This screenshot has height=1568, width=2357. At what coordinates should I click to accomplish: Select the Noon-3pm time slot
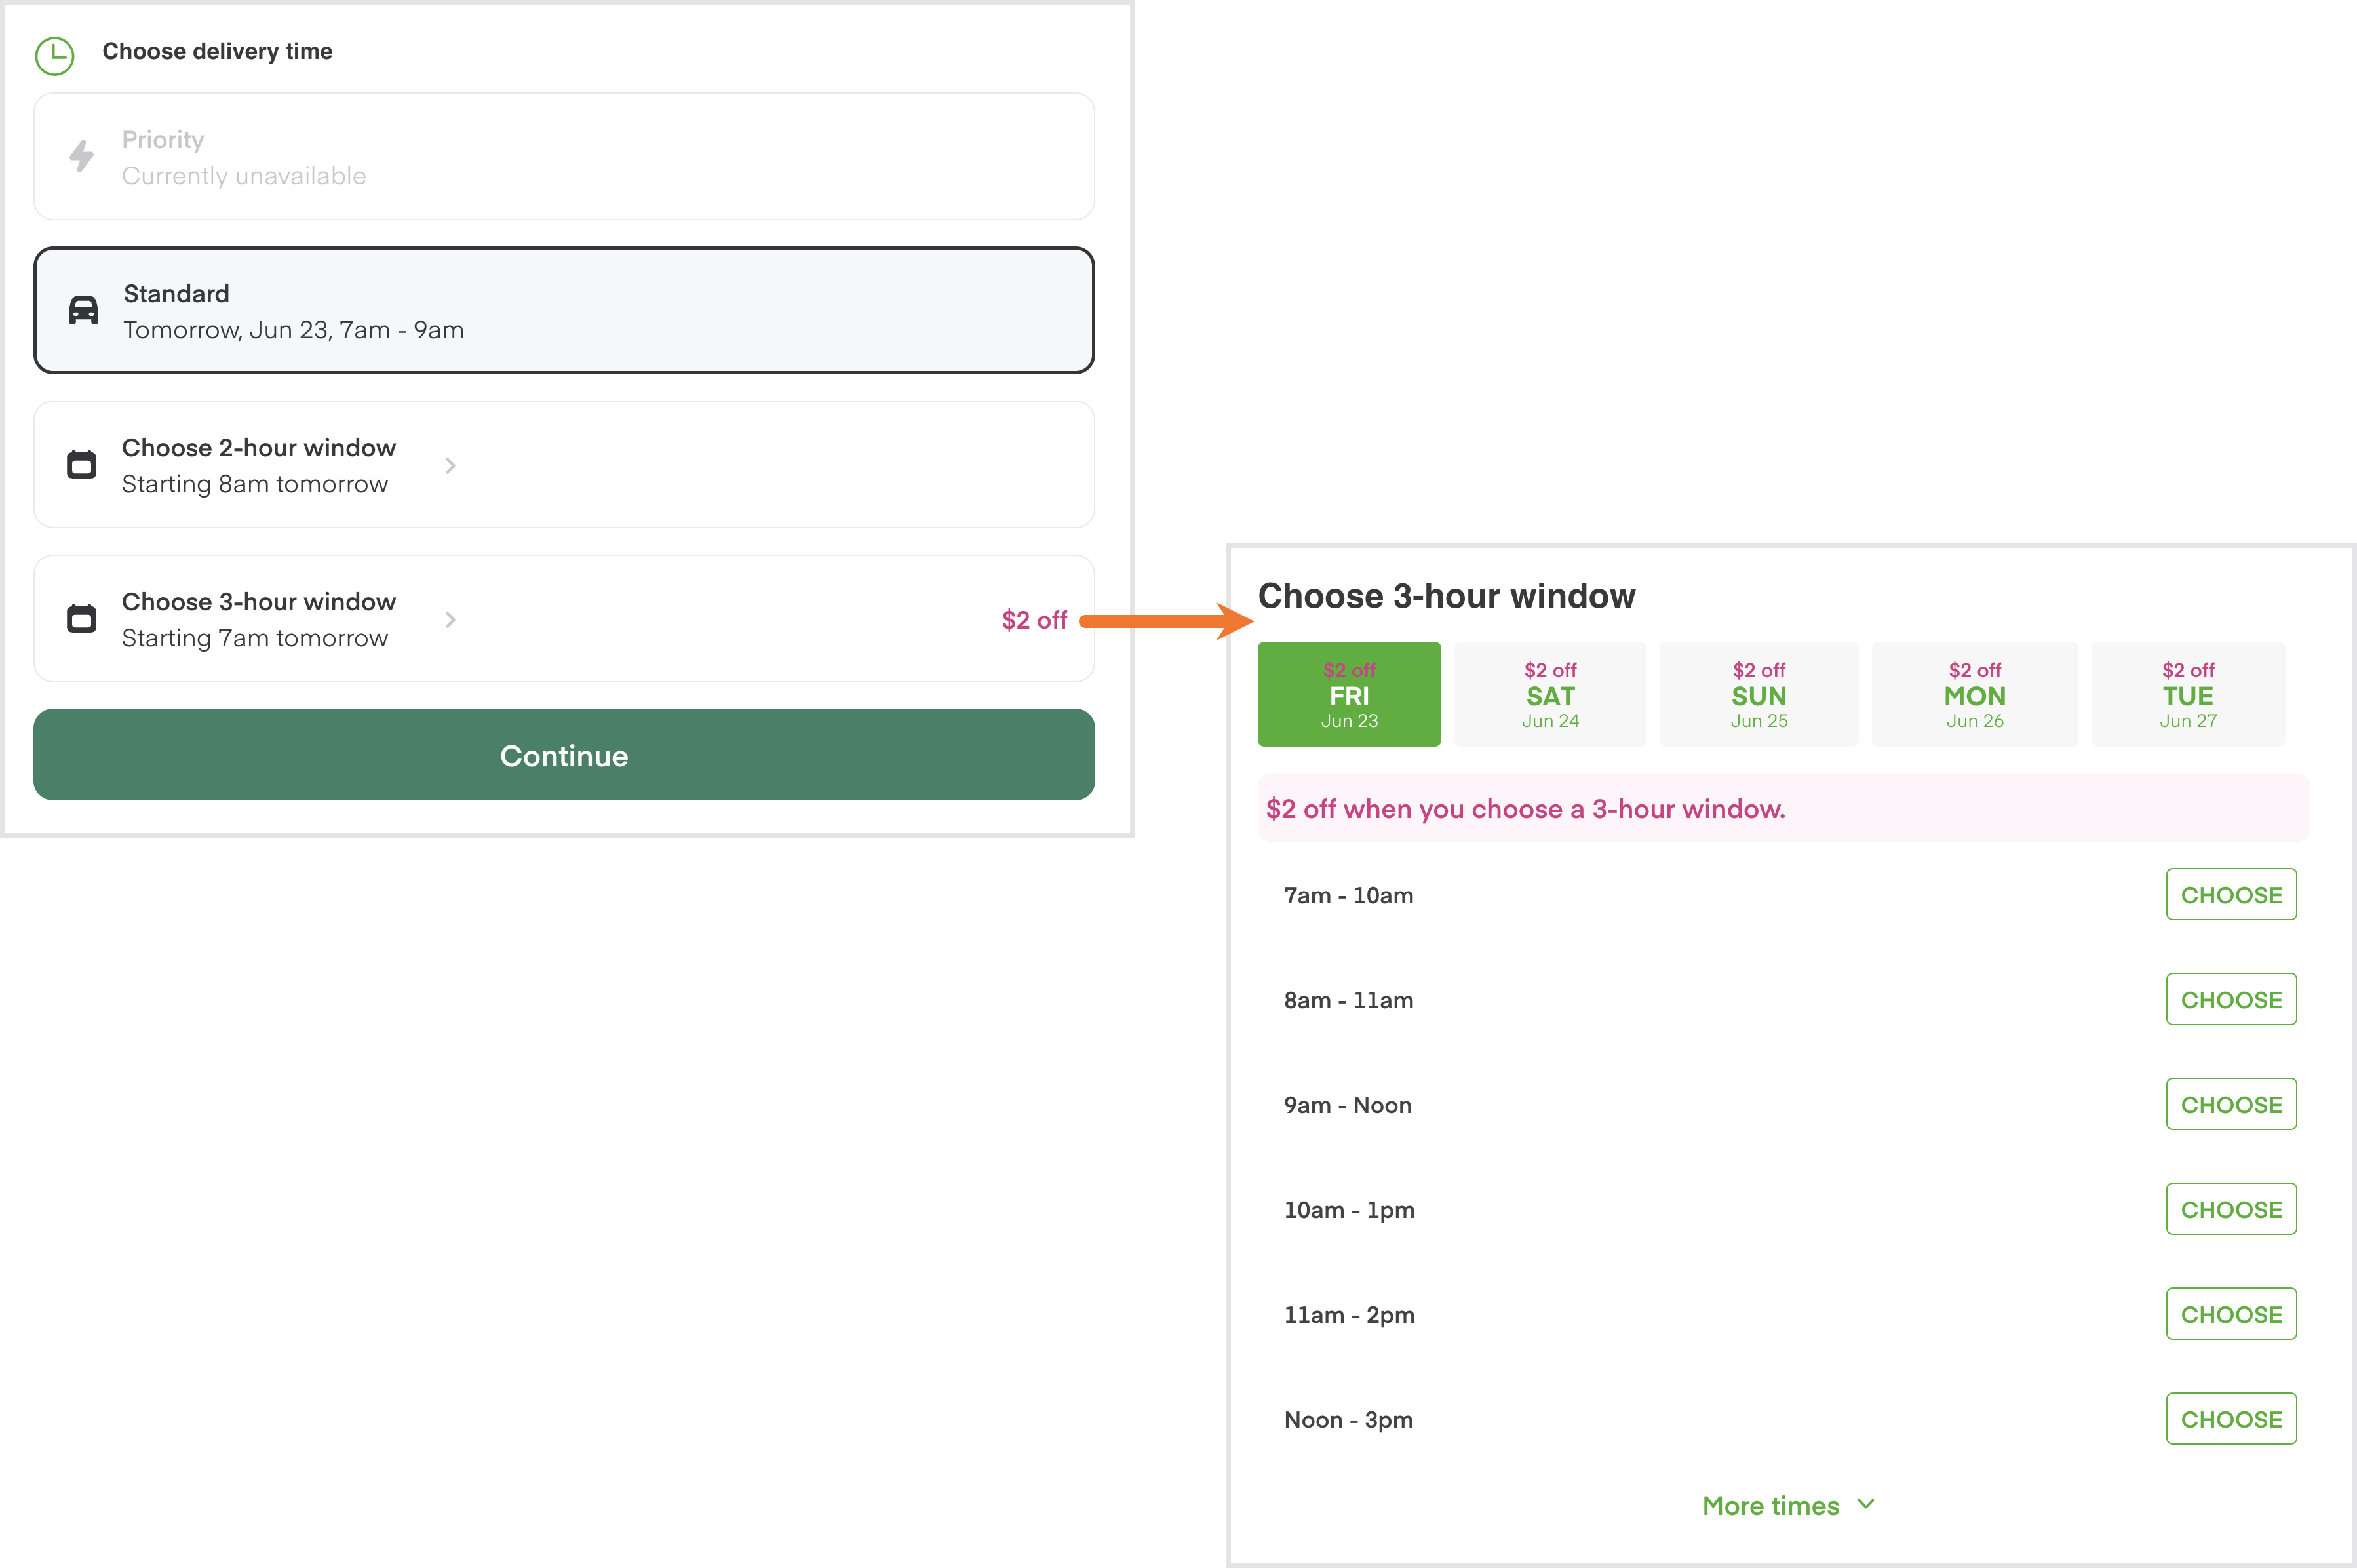(x=2231, y=1419)
